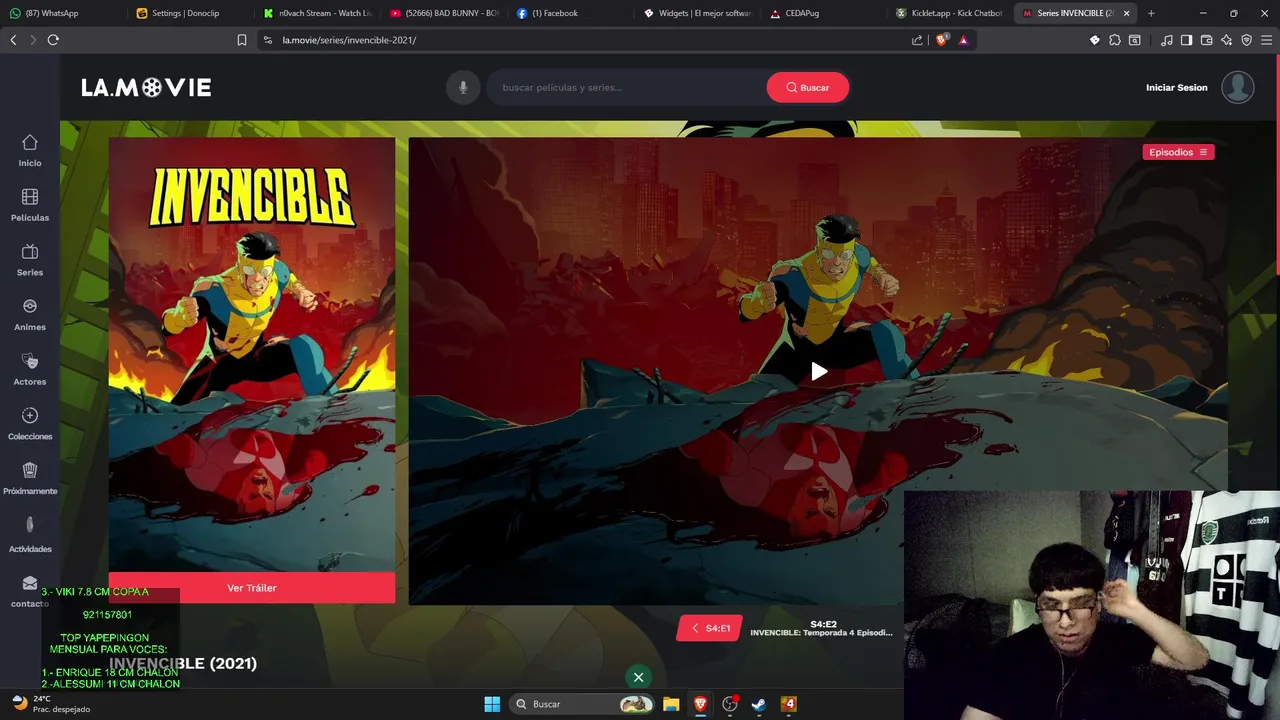The height and width of the screenshot is (720, 1280).
Task: Open Animes section in sidebar
Action: pos(30,315)
